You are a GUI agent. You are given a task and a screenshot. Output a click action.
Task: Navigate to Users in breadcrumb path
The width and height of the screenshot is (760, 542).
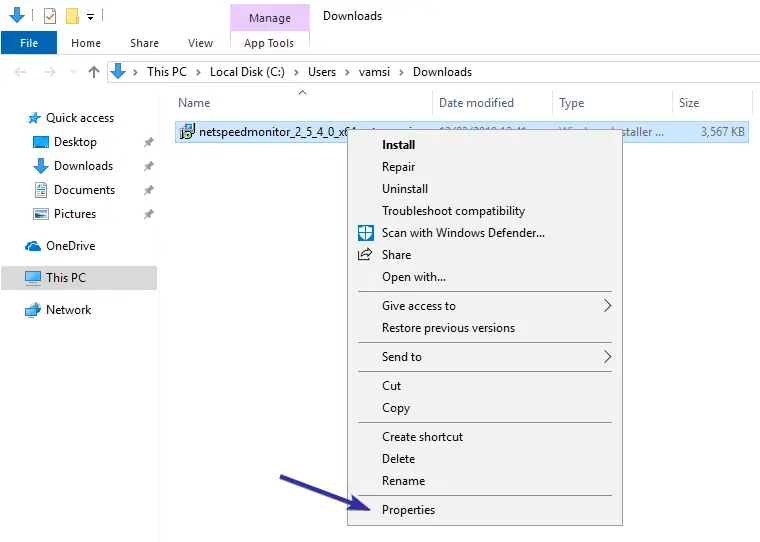click(322, 72)
